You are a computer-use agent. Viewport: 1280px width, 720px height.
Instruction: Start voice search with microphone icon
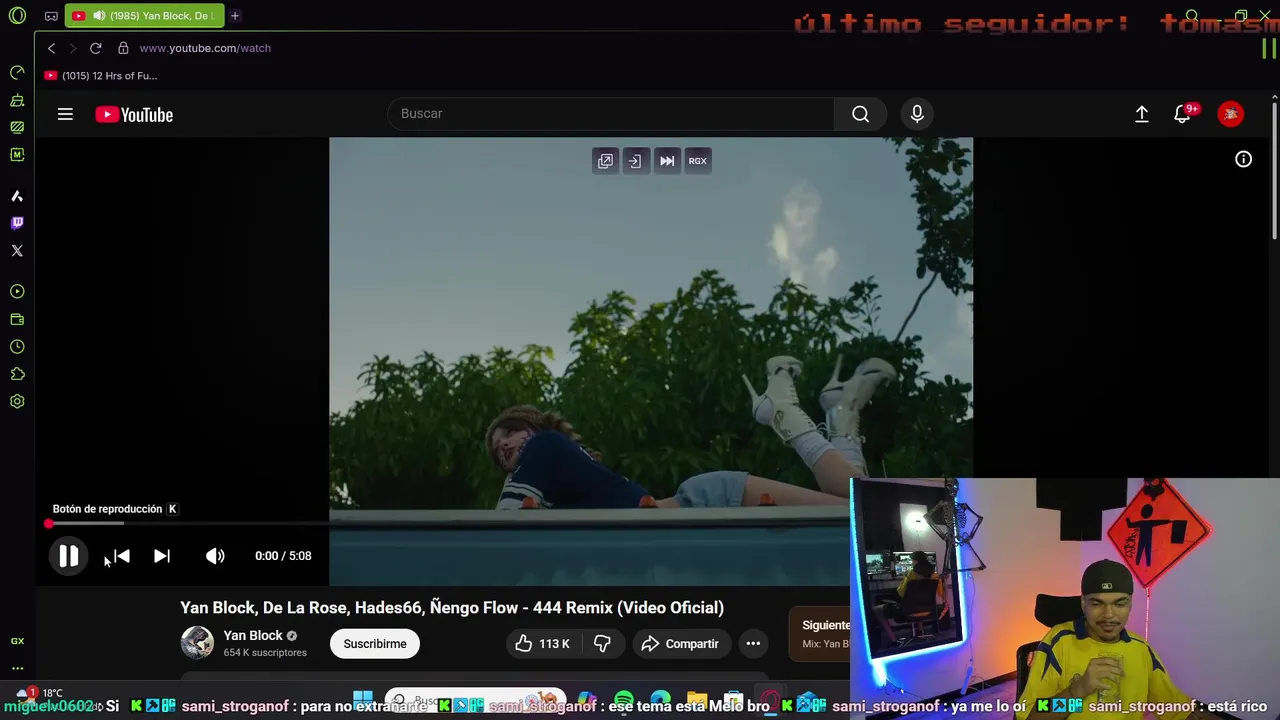(x=917, y=114)
